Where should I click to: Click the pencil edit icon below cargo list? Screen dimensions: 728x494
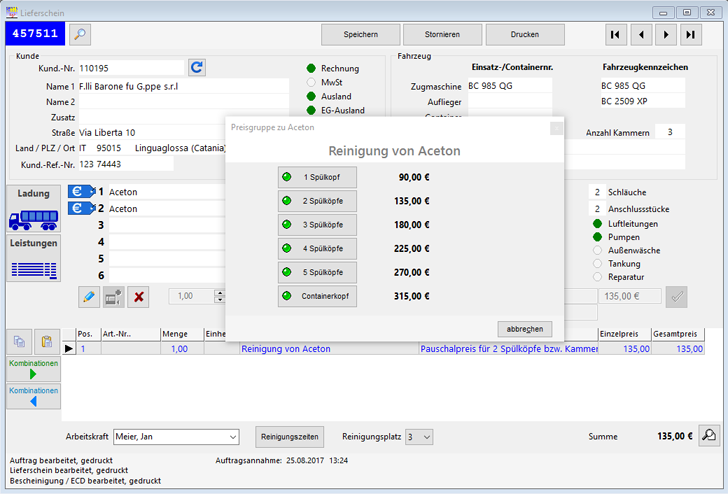pyautogui.click(x=89, y=296)
